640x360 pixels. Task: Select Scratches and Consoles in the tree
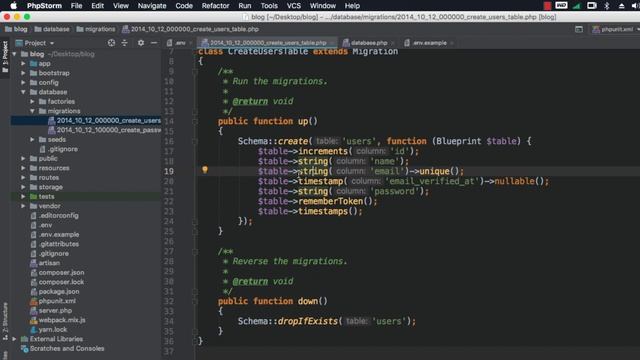[x=62, y=349]
